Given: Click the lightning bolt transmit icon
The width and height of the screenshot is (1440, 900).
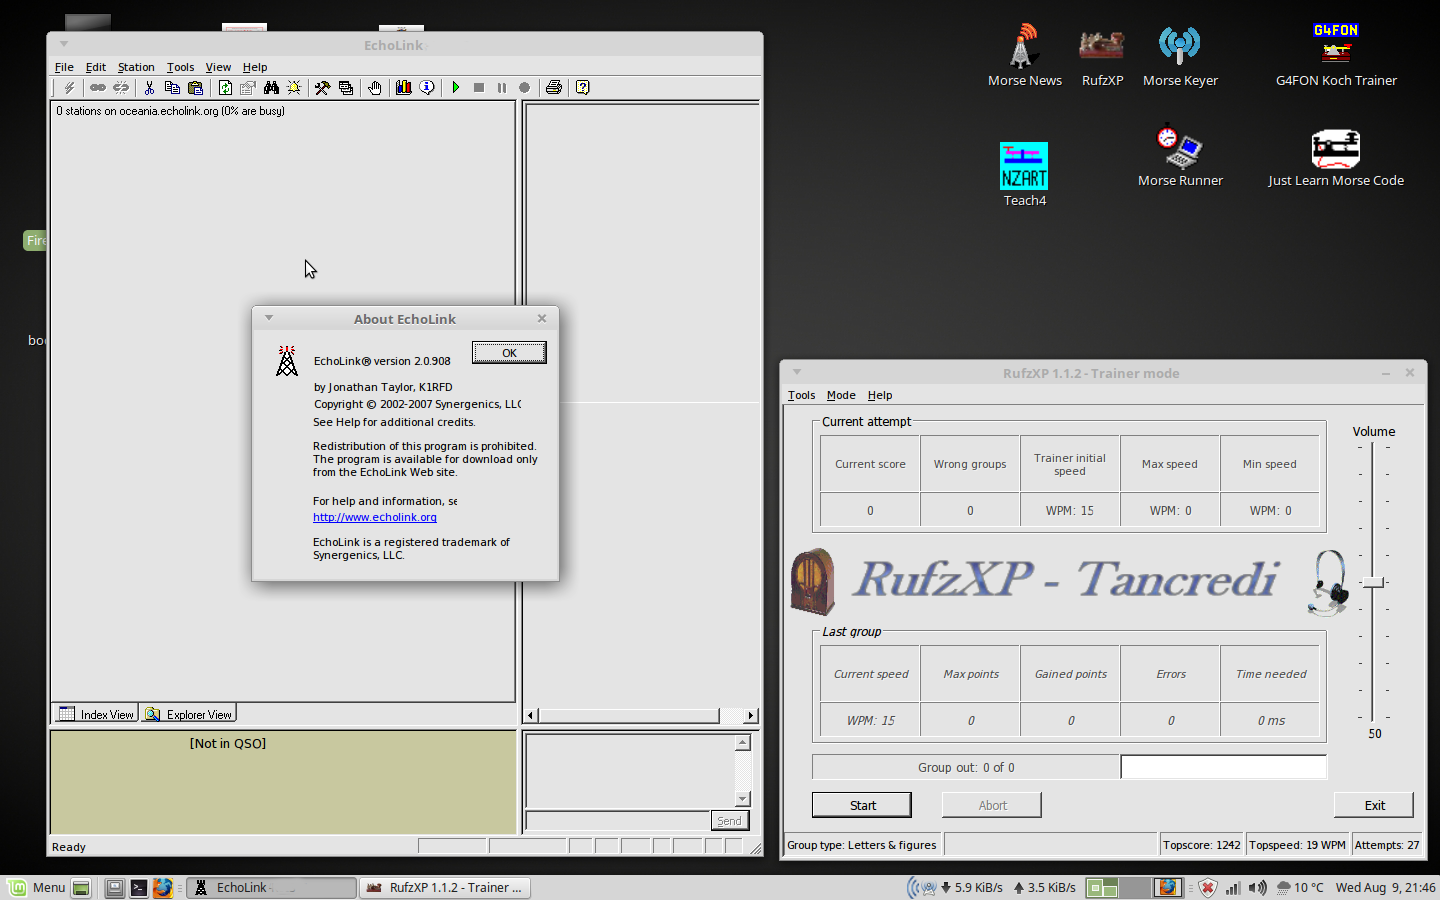Looking at the screenshot, I should 69,88.
